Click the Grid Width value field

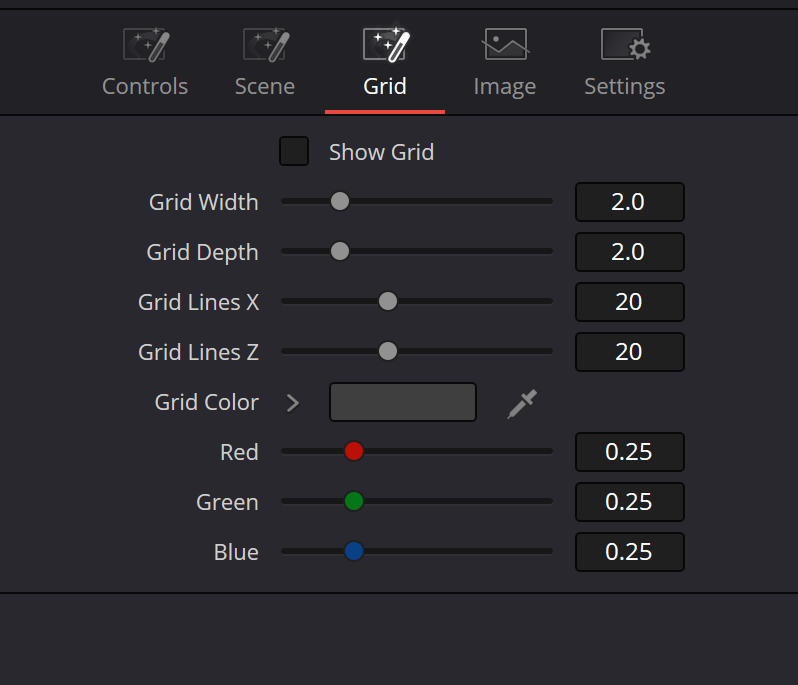point(630,202)
